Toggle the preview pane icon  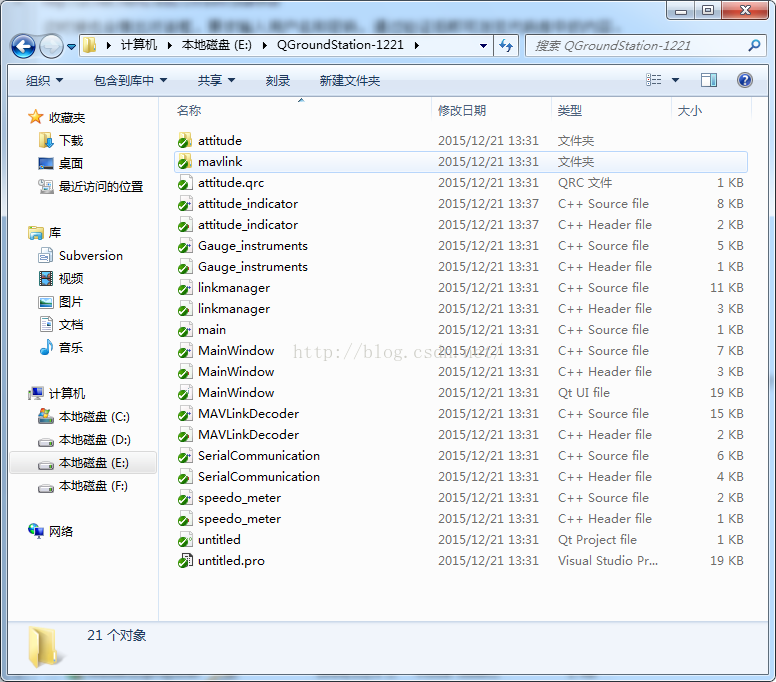(x=709, y=80)
